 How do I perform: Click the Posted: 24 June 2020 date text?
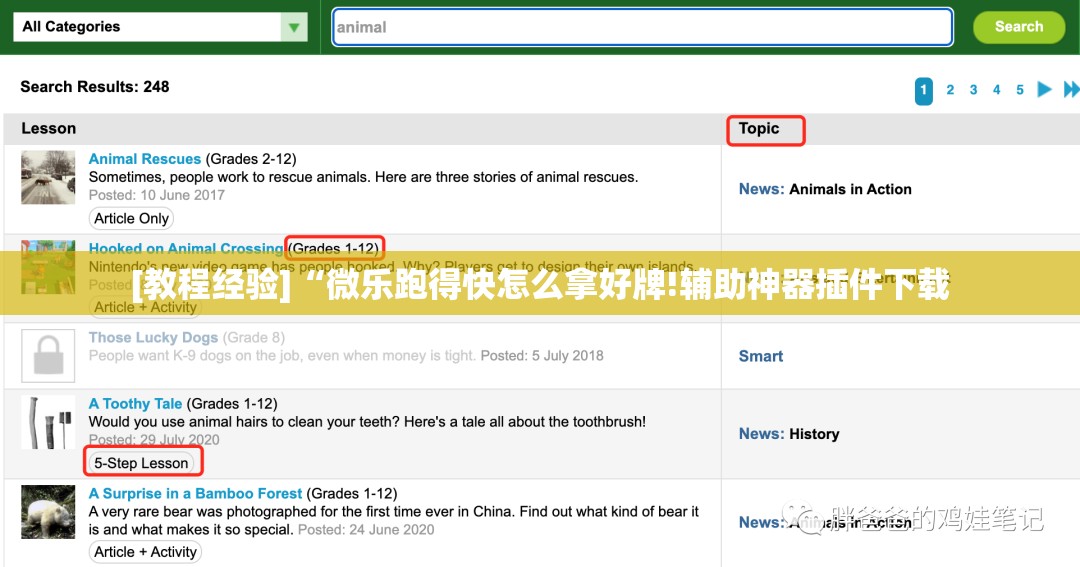click(366, 530)
